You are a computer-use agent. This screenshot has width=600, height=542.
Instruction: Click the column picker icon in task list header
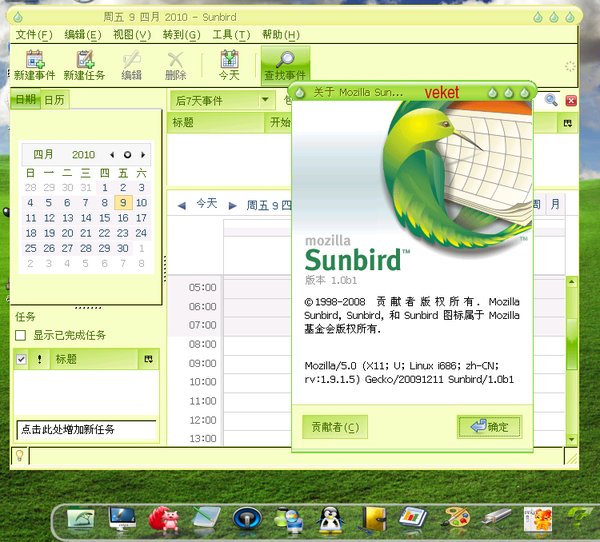149,359
